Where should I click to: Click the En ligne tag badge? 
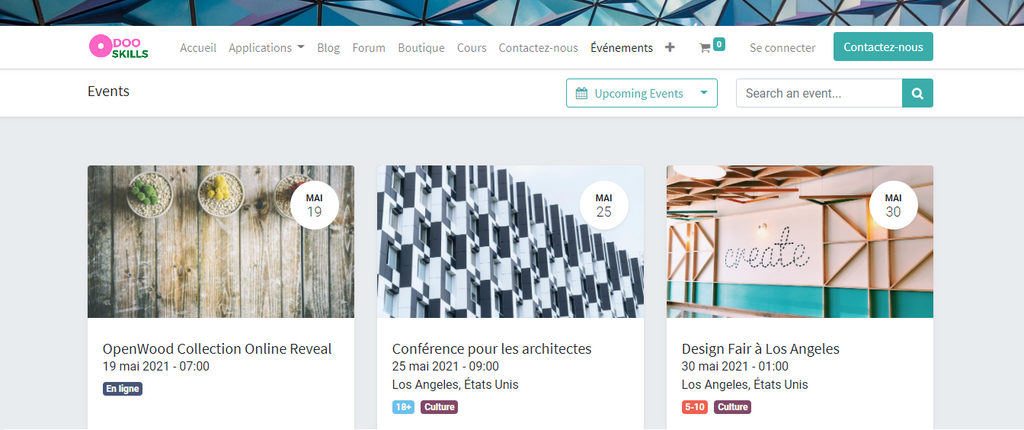click(x=123, y=389)
